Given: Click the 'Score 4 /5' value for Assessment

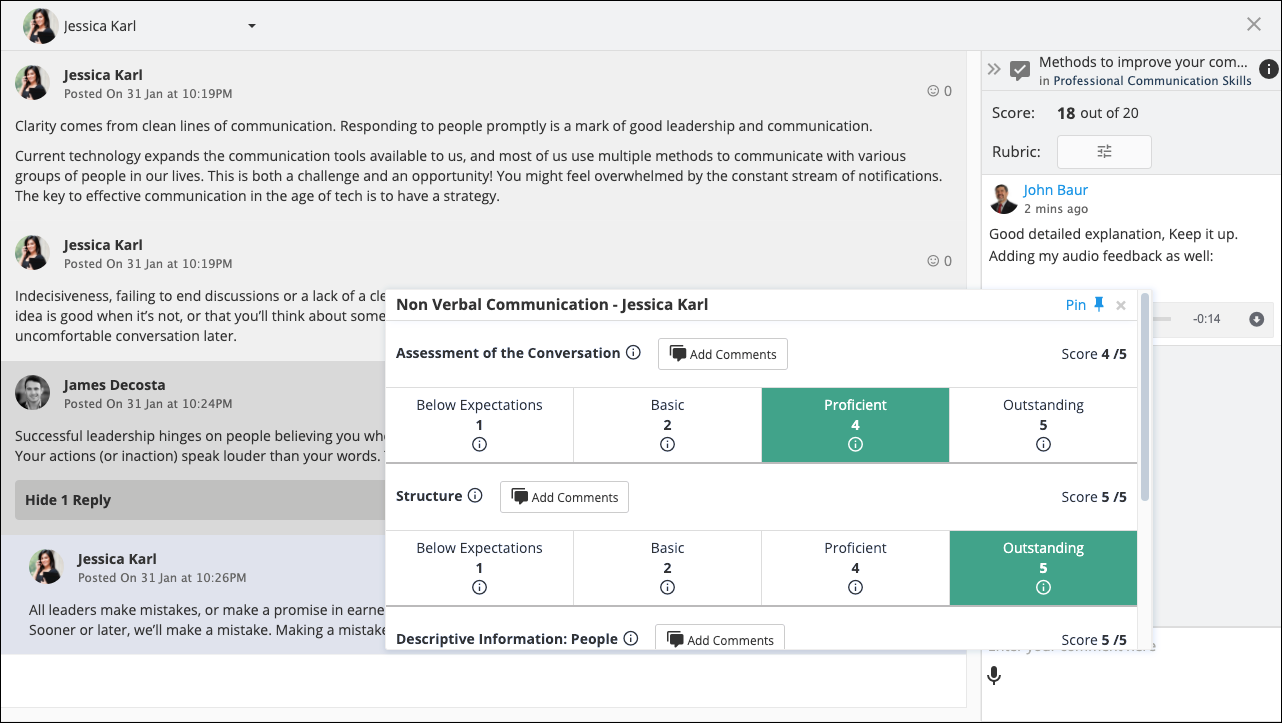Looking at the screenshot, I should point(1094,354).
